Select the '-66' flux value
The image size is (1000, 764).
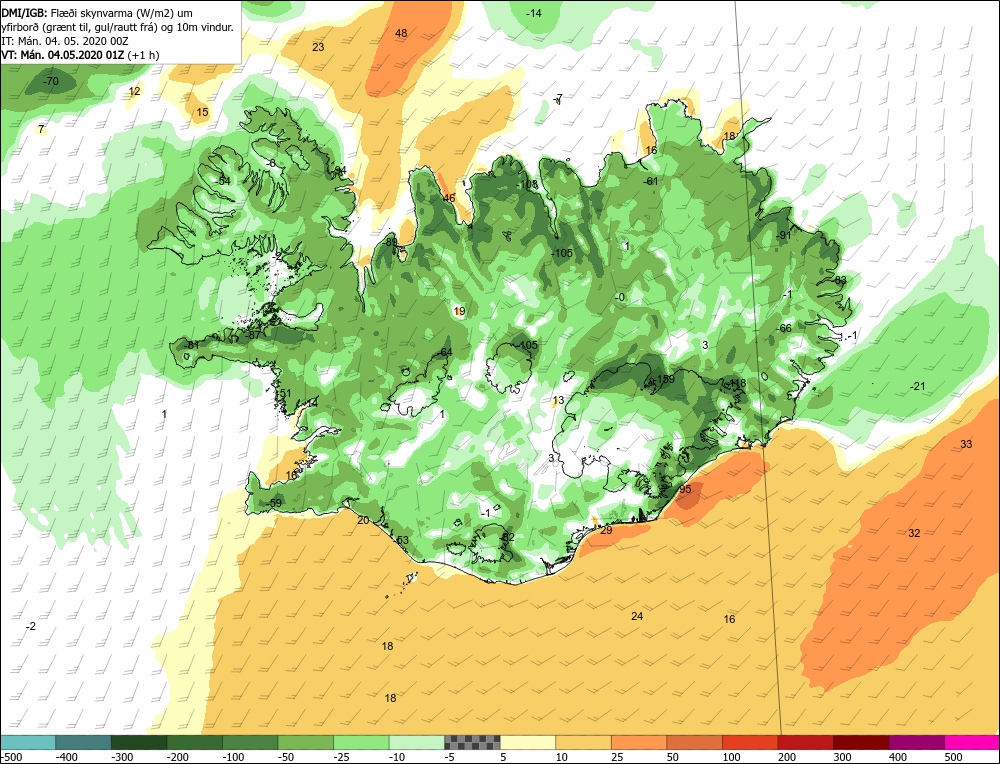[784, 328]
